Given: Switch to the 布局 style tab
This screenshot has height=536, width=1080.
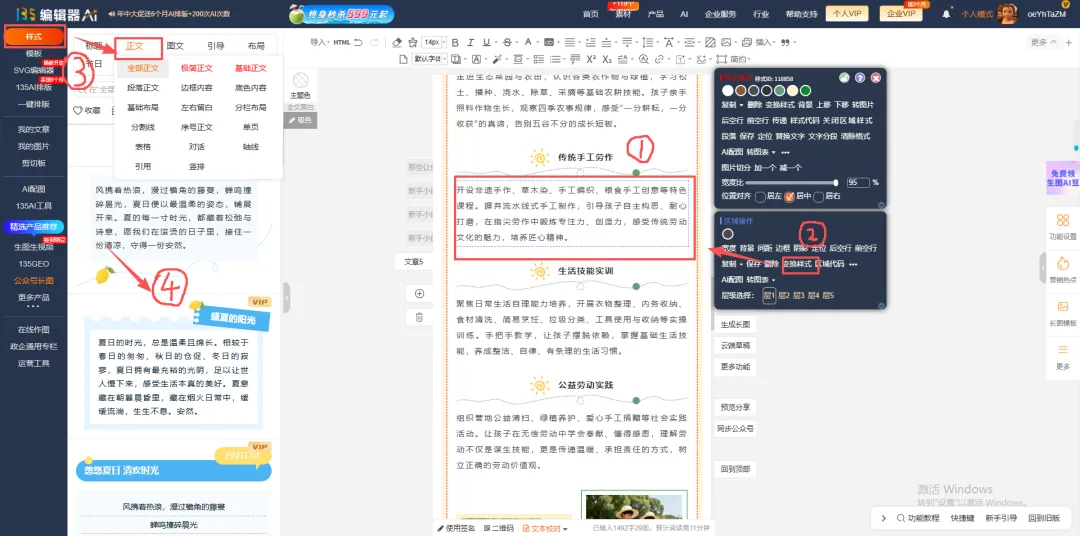Looking at the screenshot, I should click(256, 46).
